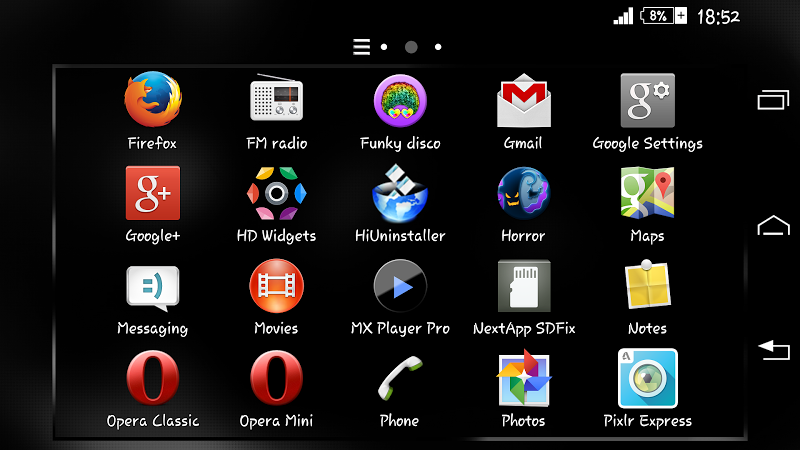
Task: Open Pixlr Express
Action: (647, 378)
